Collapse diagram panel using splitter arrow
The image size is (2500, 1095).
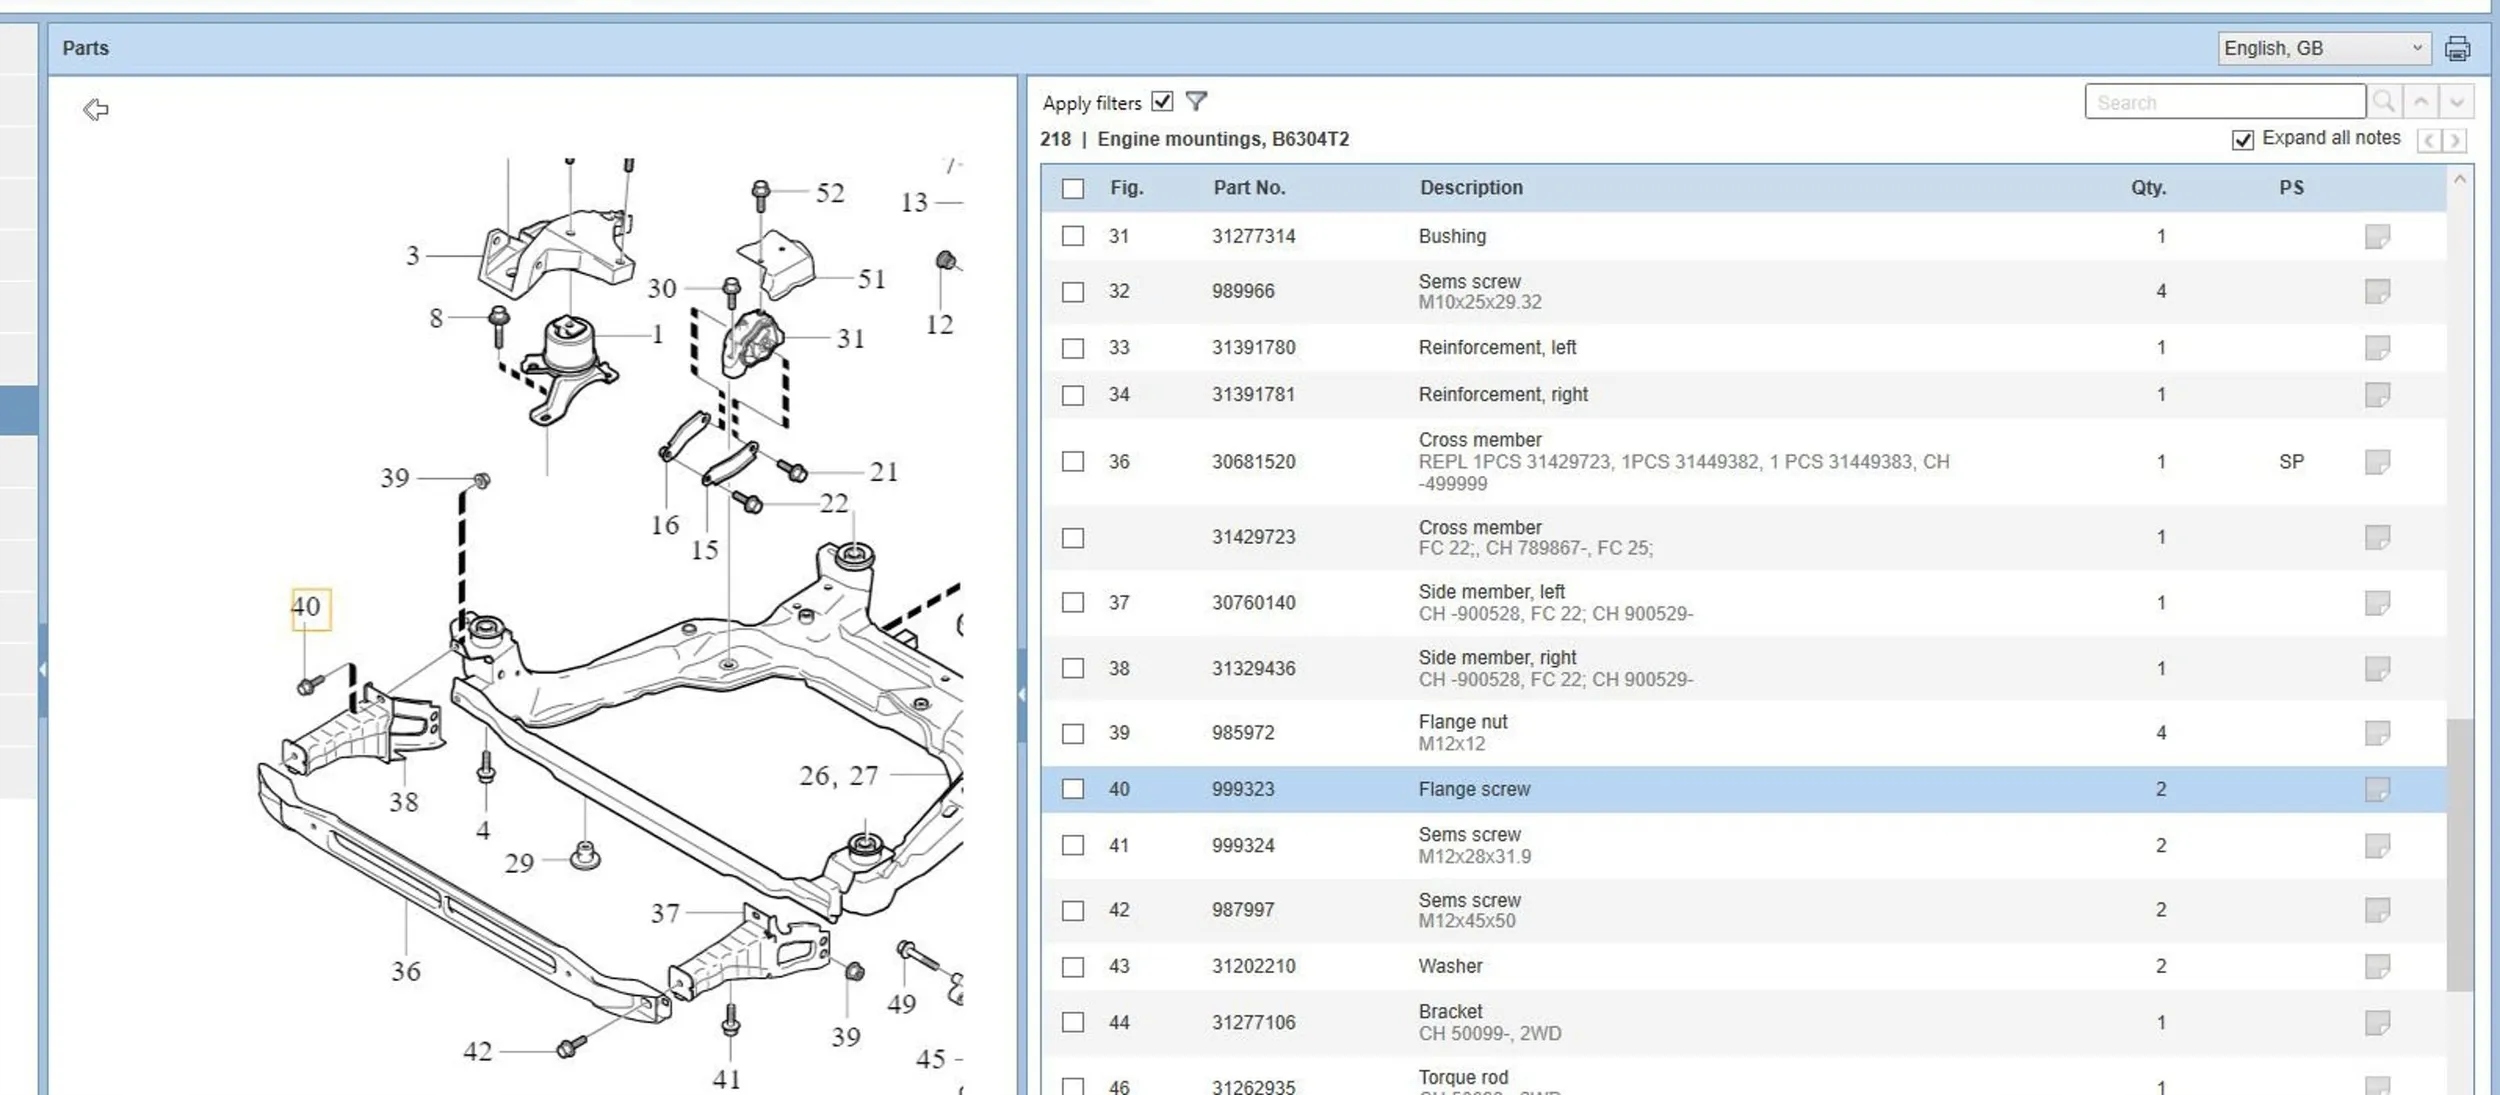click(1021, 694)
